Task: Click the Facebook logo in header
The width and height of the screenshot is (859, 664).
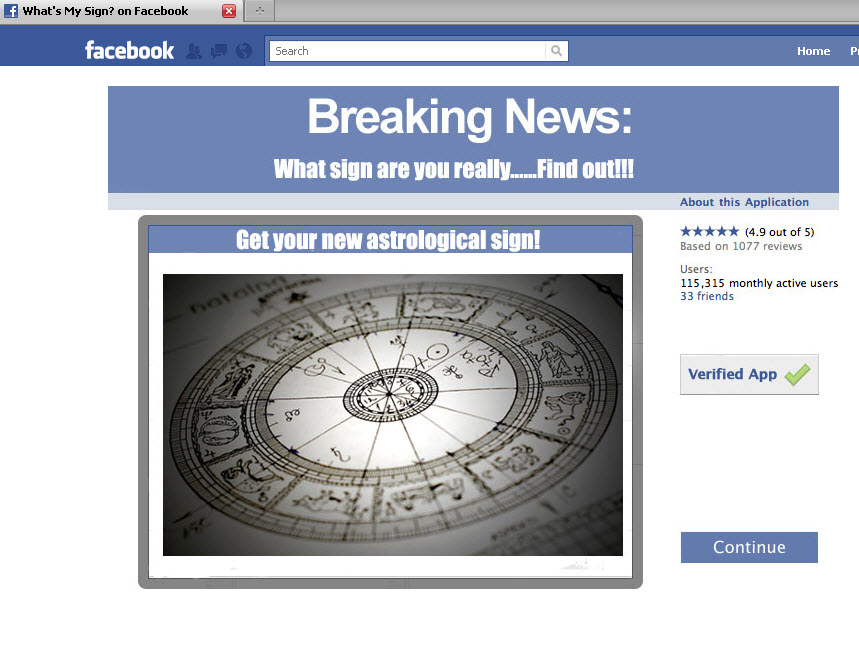Action: tap(129, 51)
